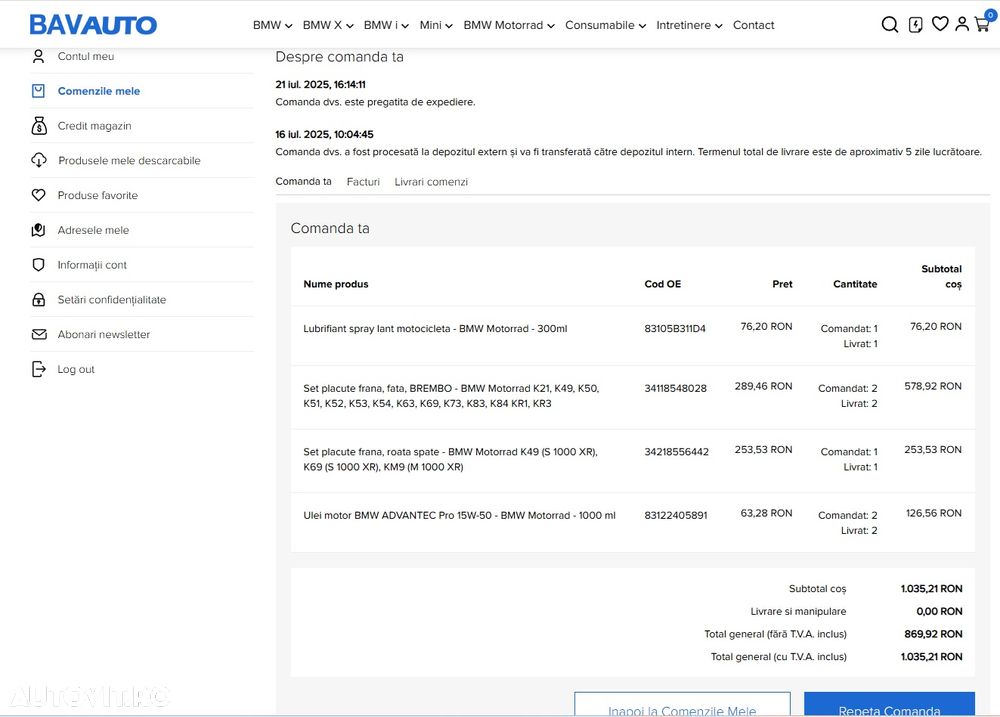This screenshot has width=1000, height=717.
Task: Switch to the Livrari comenzi tab
Action: [431, 182]
